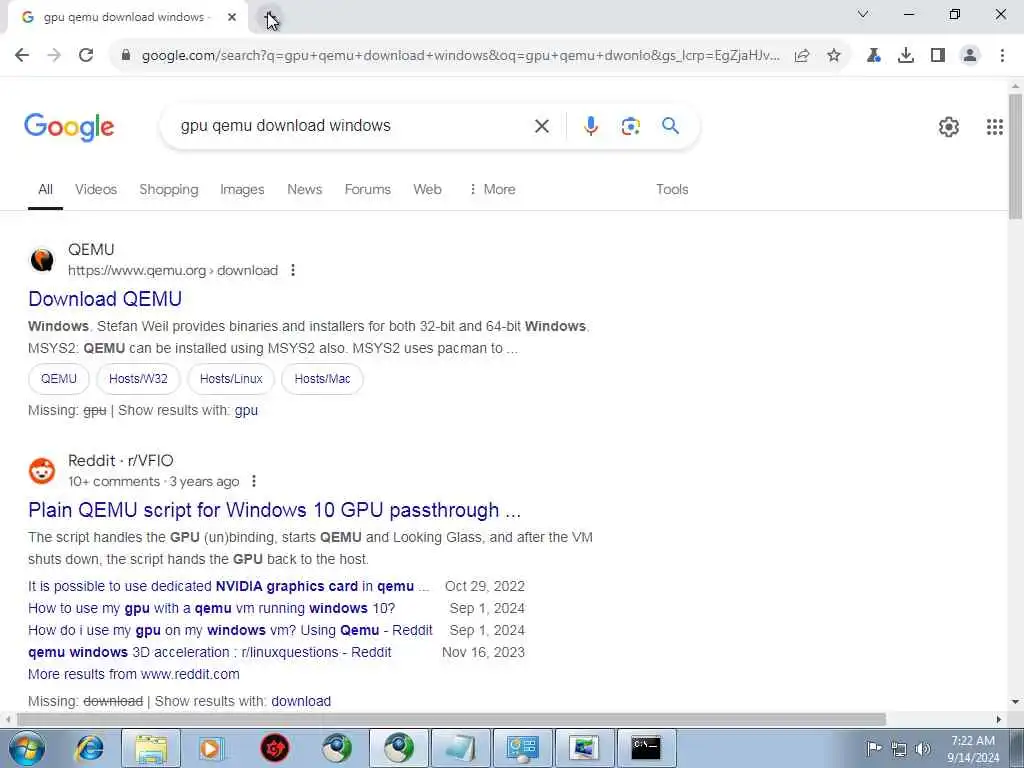This screenshot has width=1024, height=768.
Task: Open Plain QEMU script Reddit result
Action: (274, 510)
